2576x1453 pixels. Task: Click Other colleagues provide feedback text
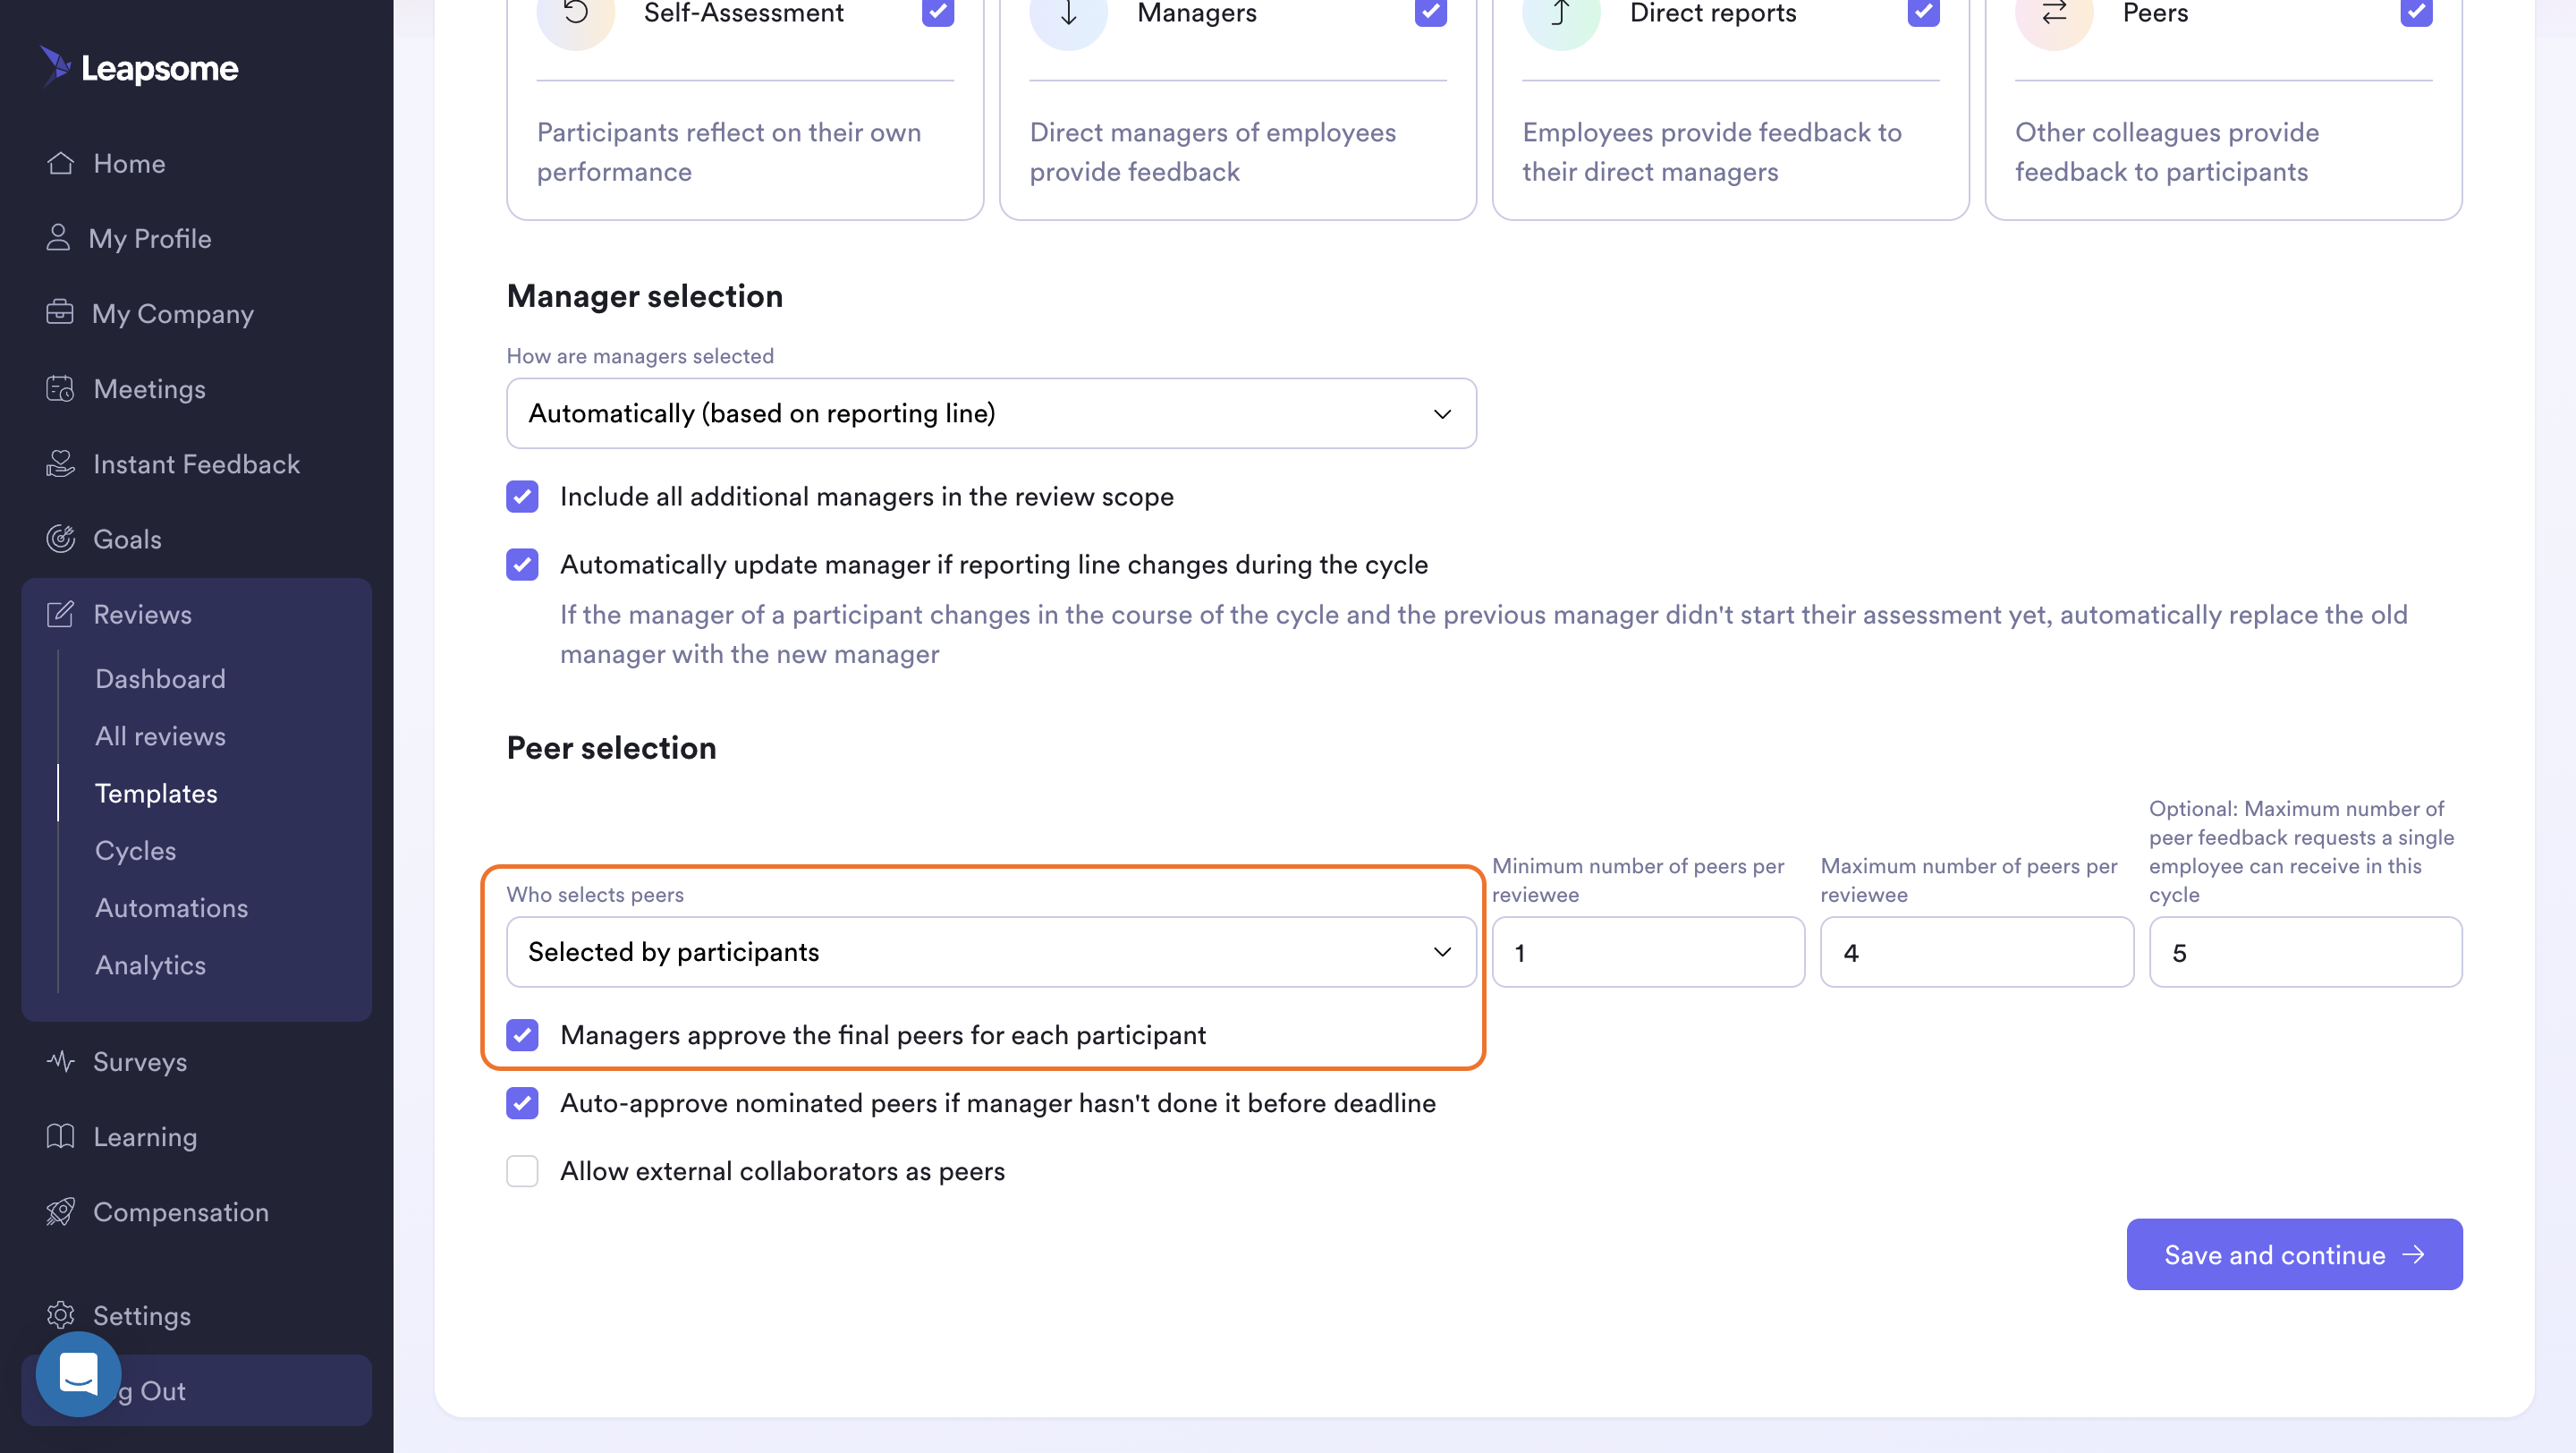2167,152
